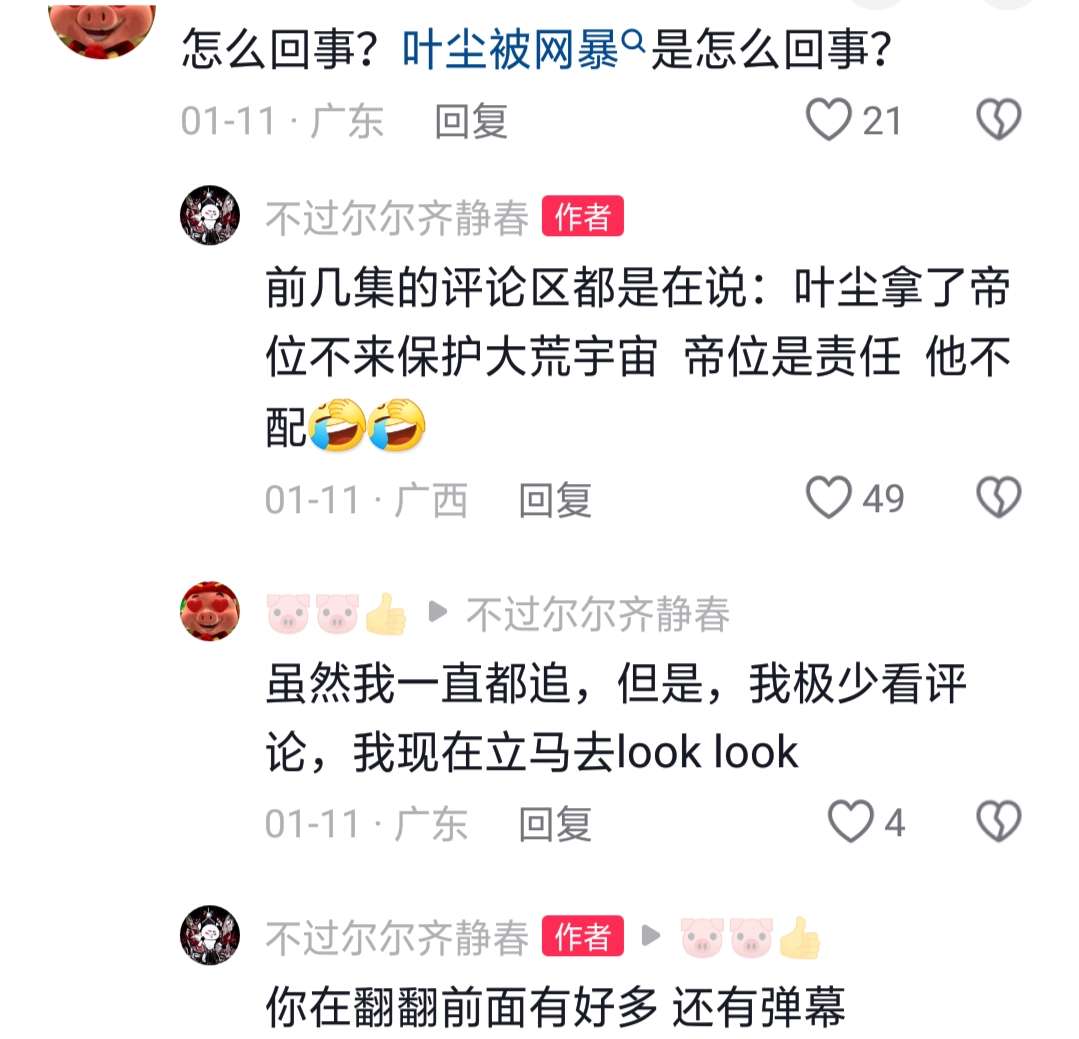Tap 回复 under the 广西 author comment

click(555, 500)
